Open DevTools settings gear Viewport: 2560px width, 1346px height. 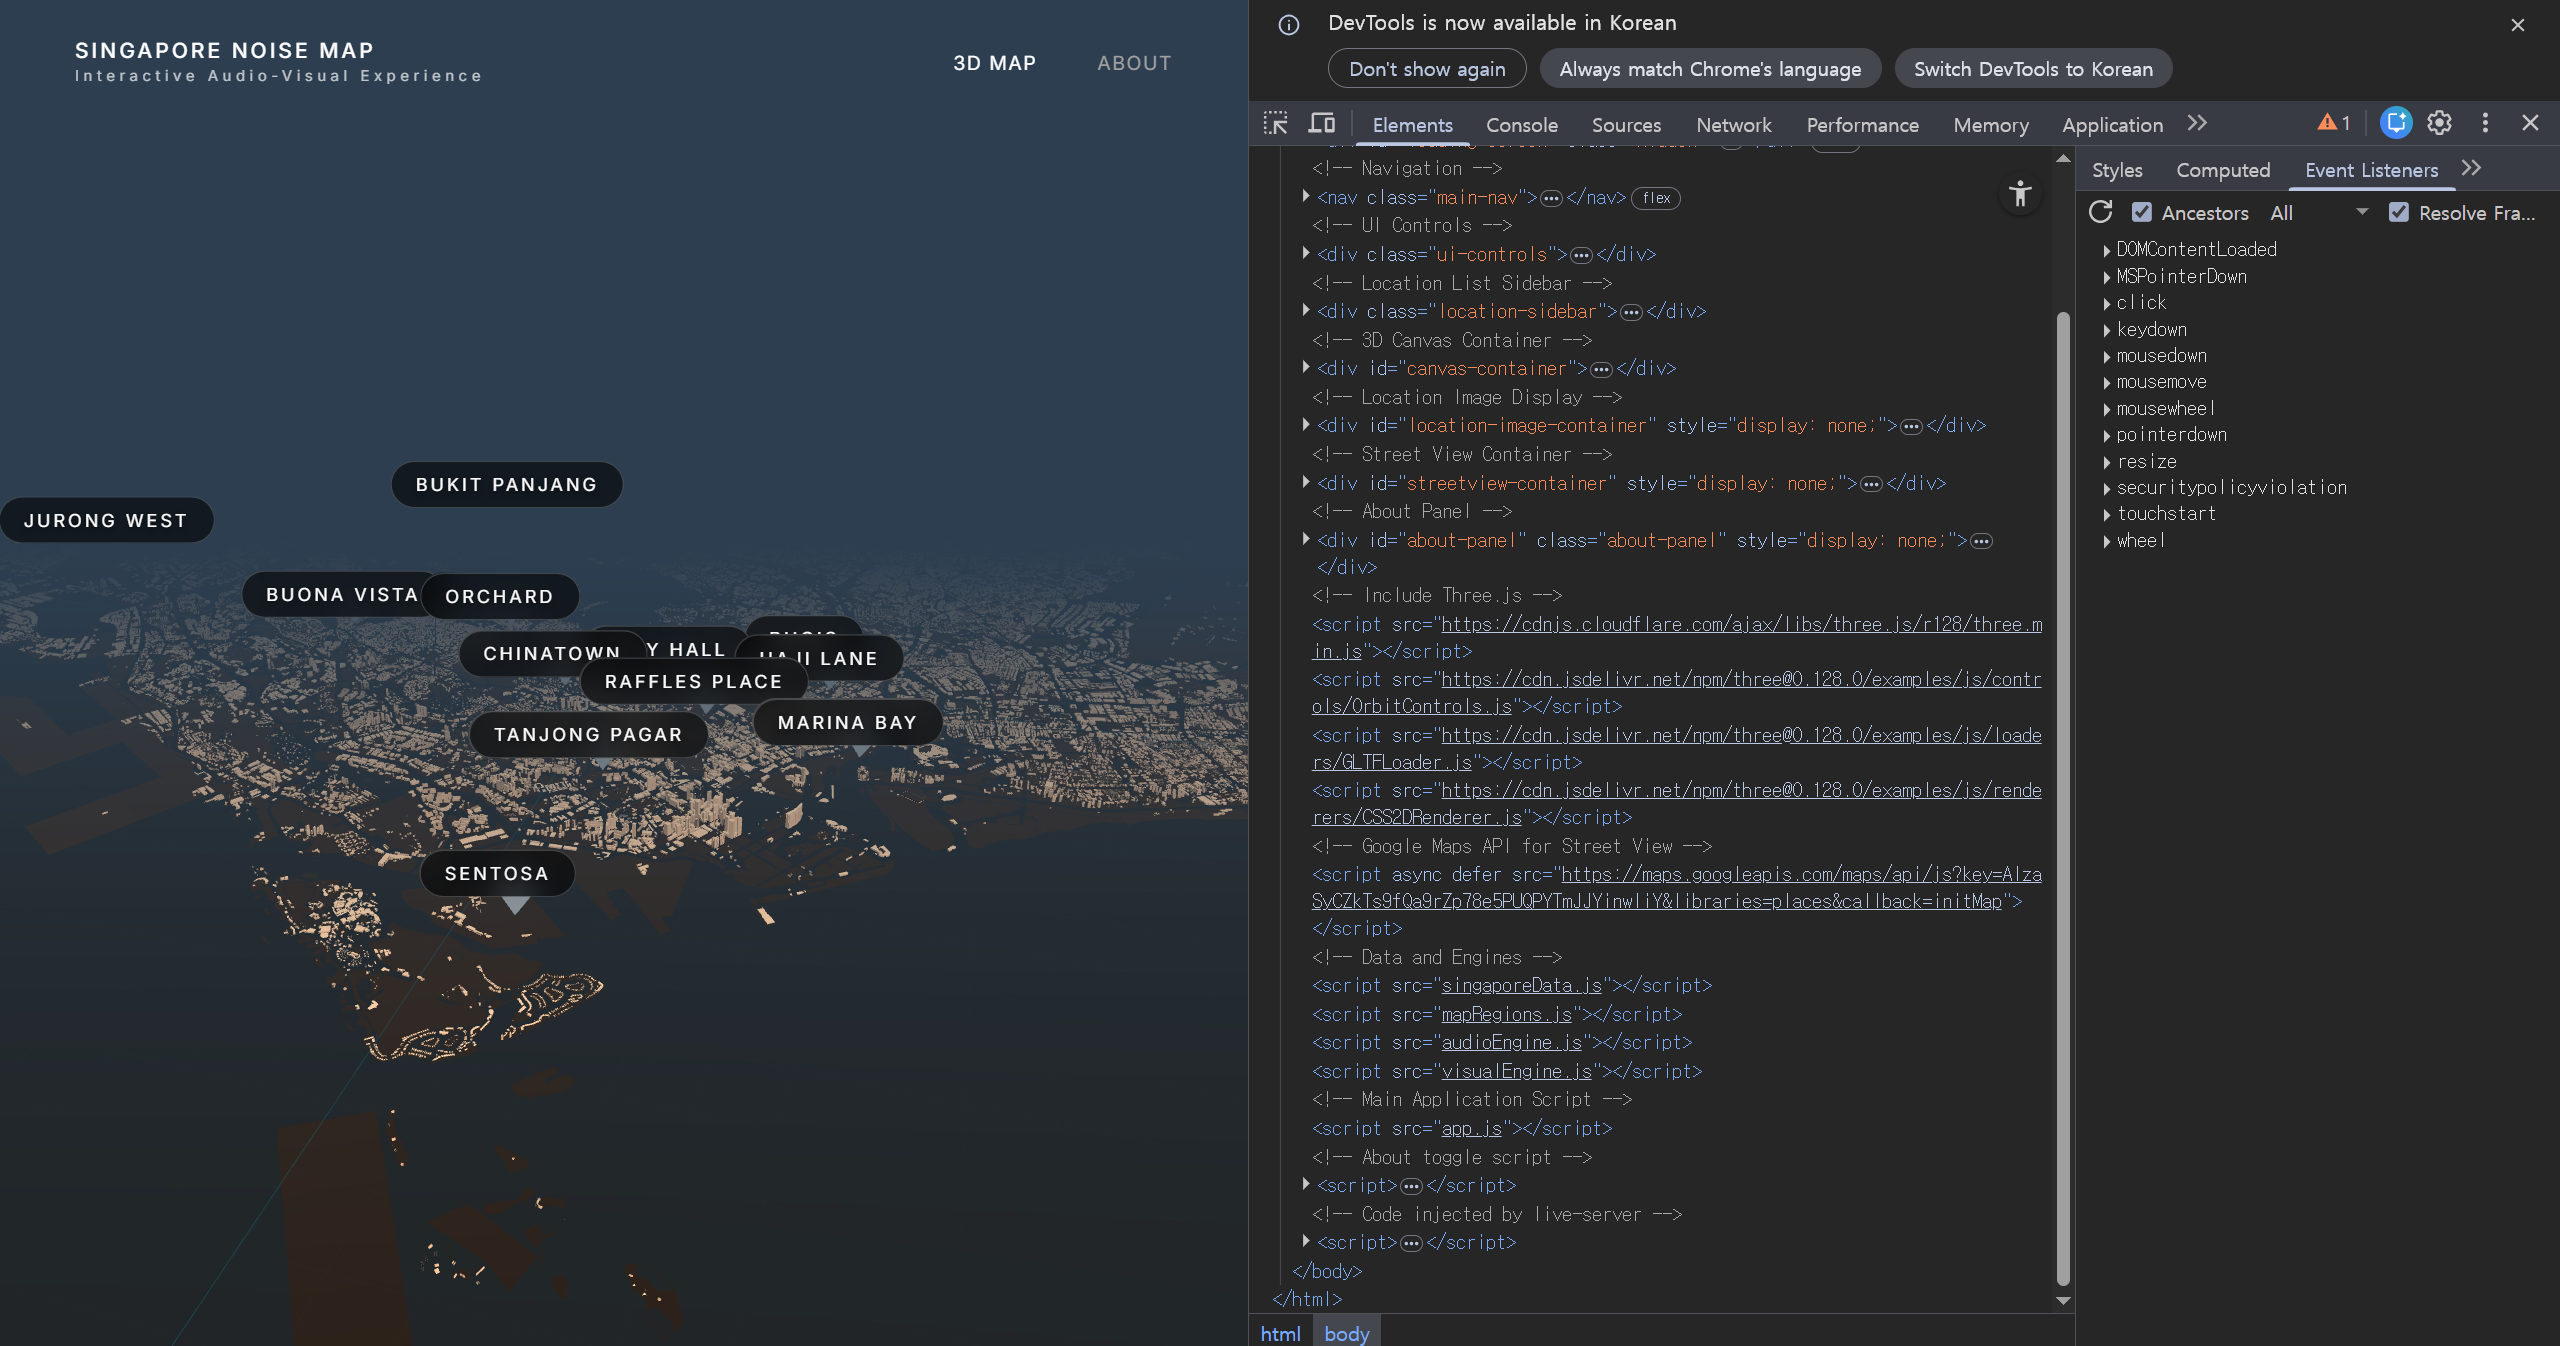[x=2438, y=123]
